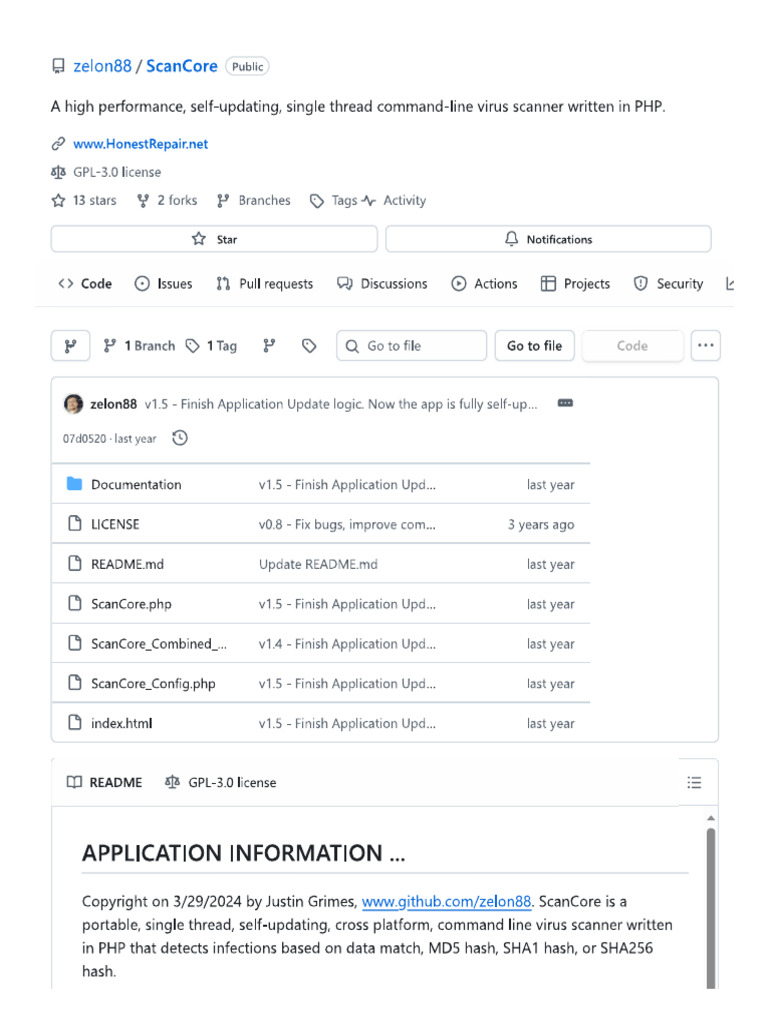Select the GPL-3.0 license tab in the readme panel
Image resolution: width=768 pixels, height=1024 pixels.
tap(221, 782)
